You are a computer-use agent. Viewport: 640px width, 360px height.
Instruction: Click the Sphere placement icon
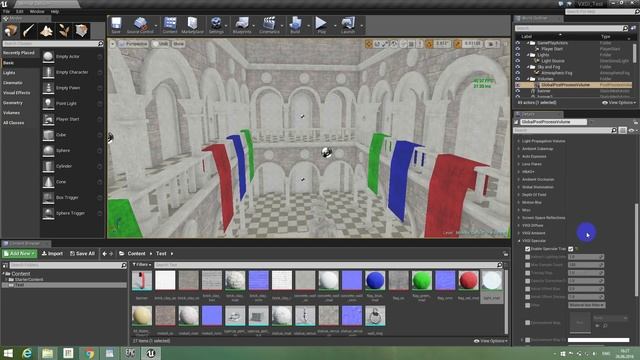pos(48,151)
